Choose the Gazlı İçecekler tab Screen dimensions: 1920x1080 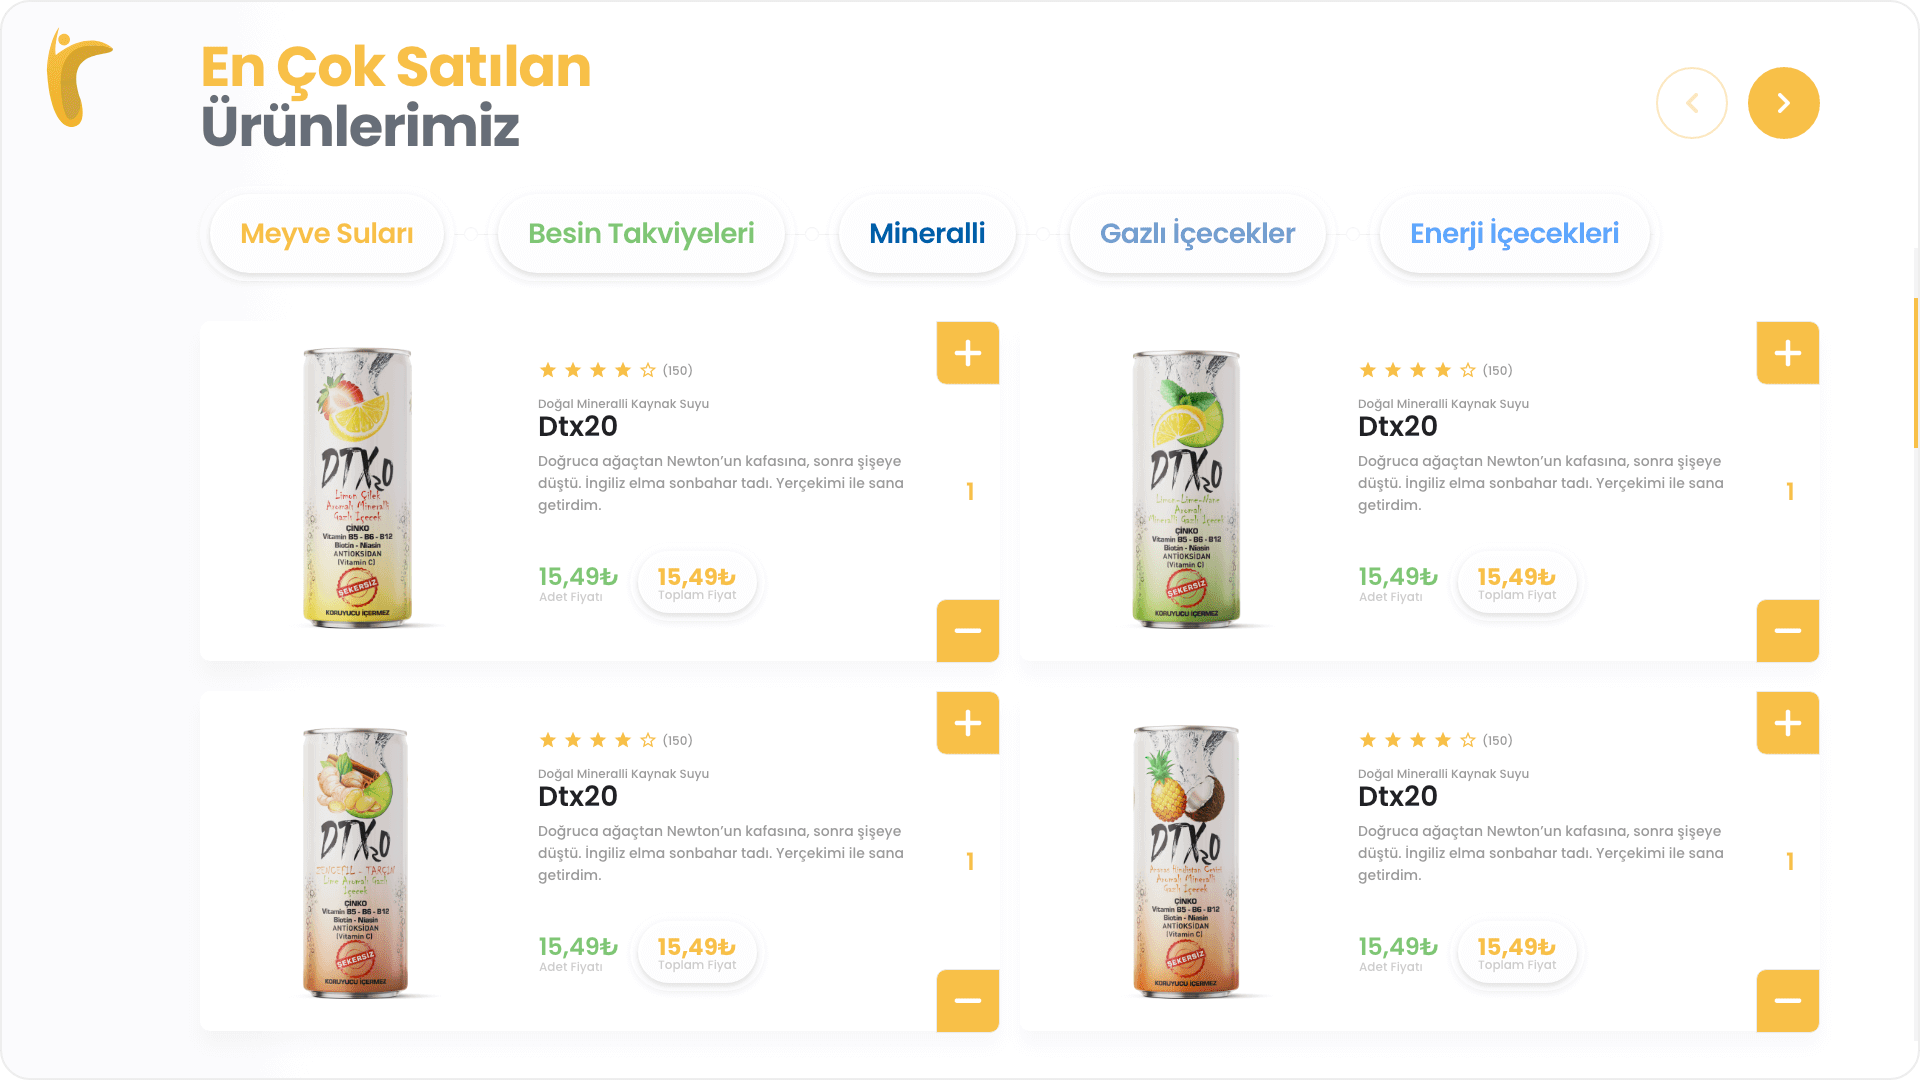point(1197,234)
